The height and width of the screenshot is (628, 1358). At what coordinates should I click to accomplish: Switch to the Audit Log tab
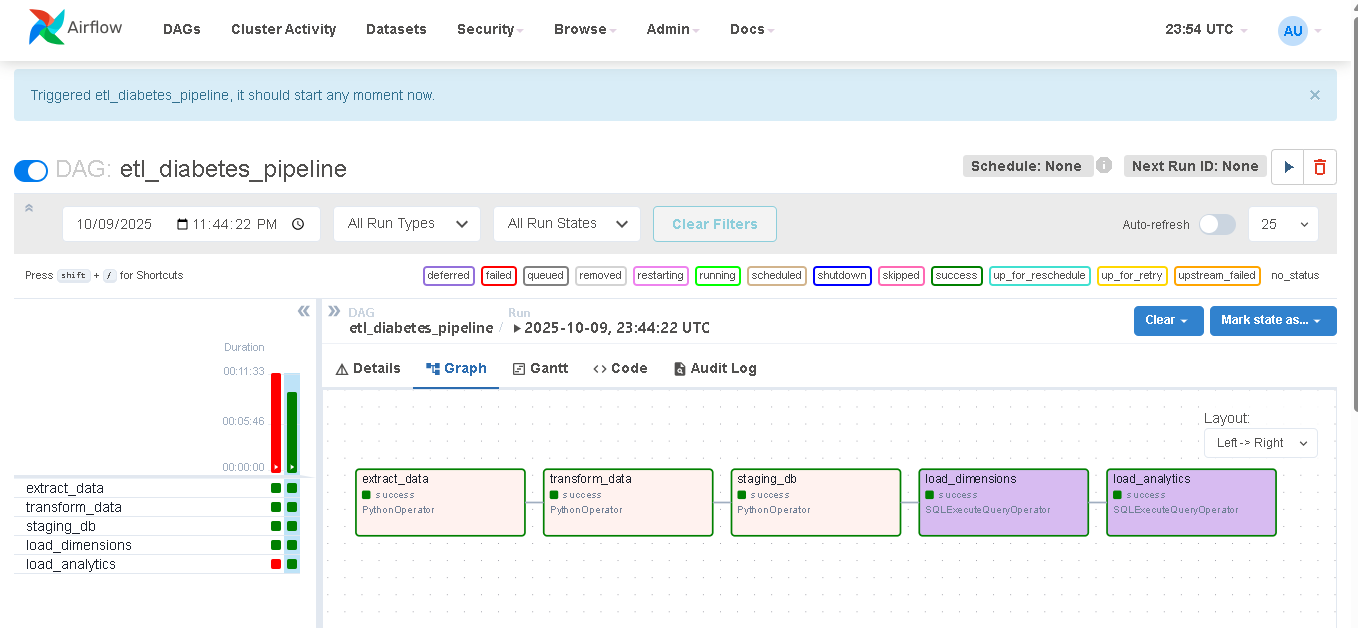pyautogui.click(x=715, y=368)
